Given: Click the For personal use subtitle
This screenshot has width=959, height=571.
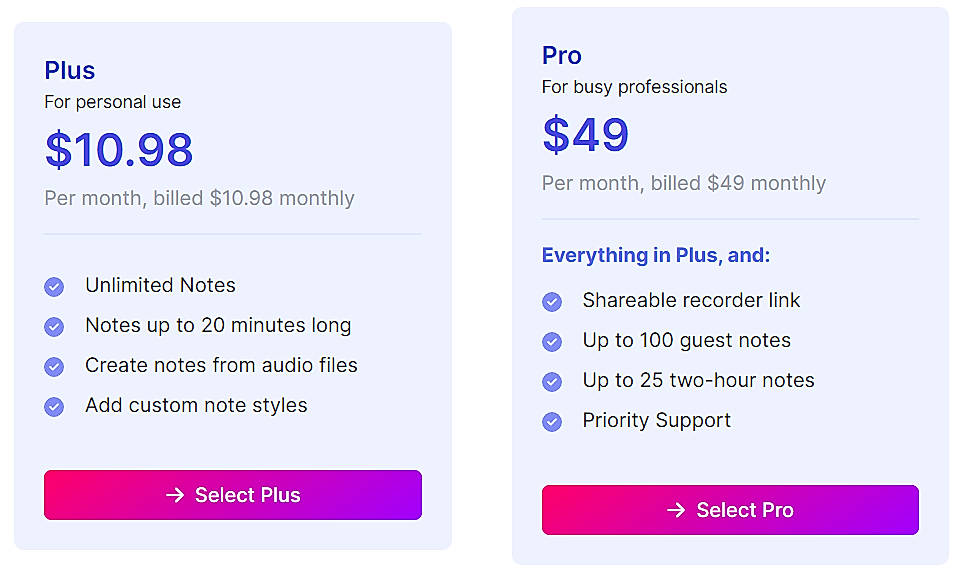Looking at the screenshot, I should 113,102.
